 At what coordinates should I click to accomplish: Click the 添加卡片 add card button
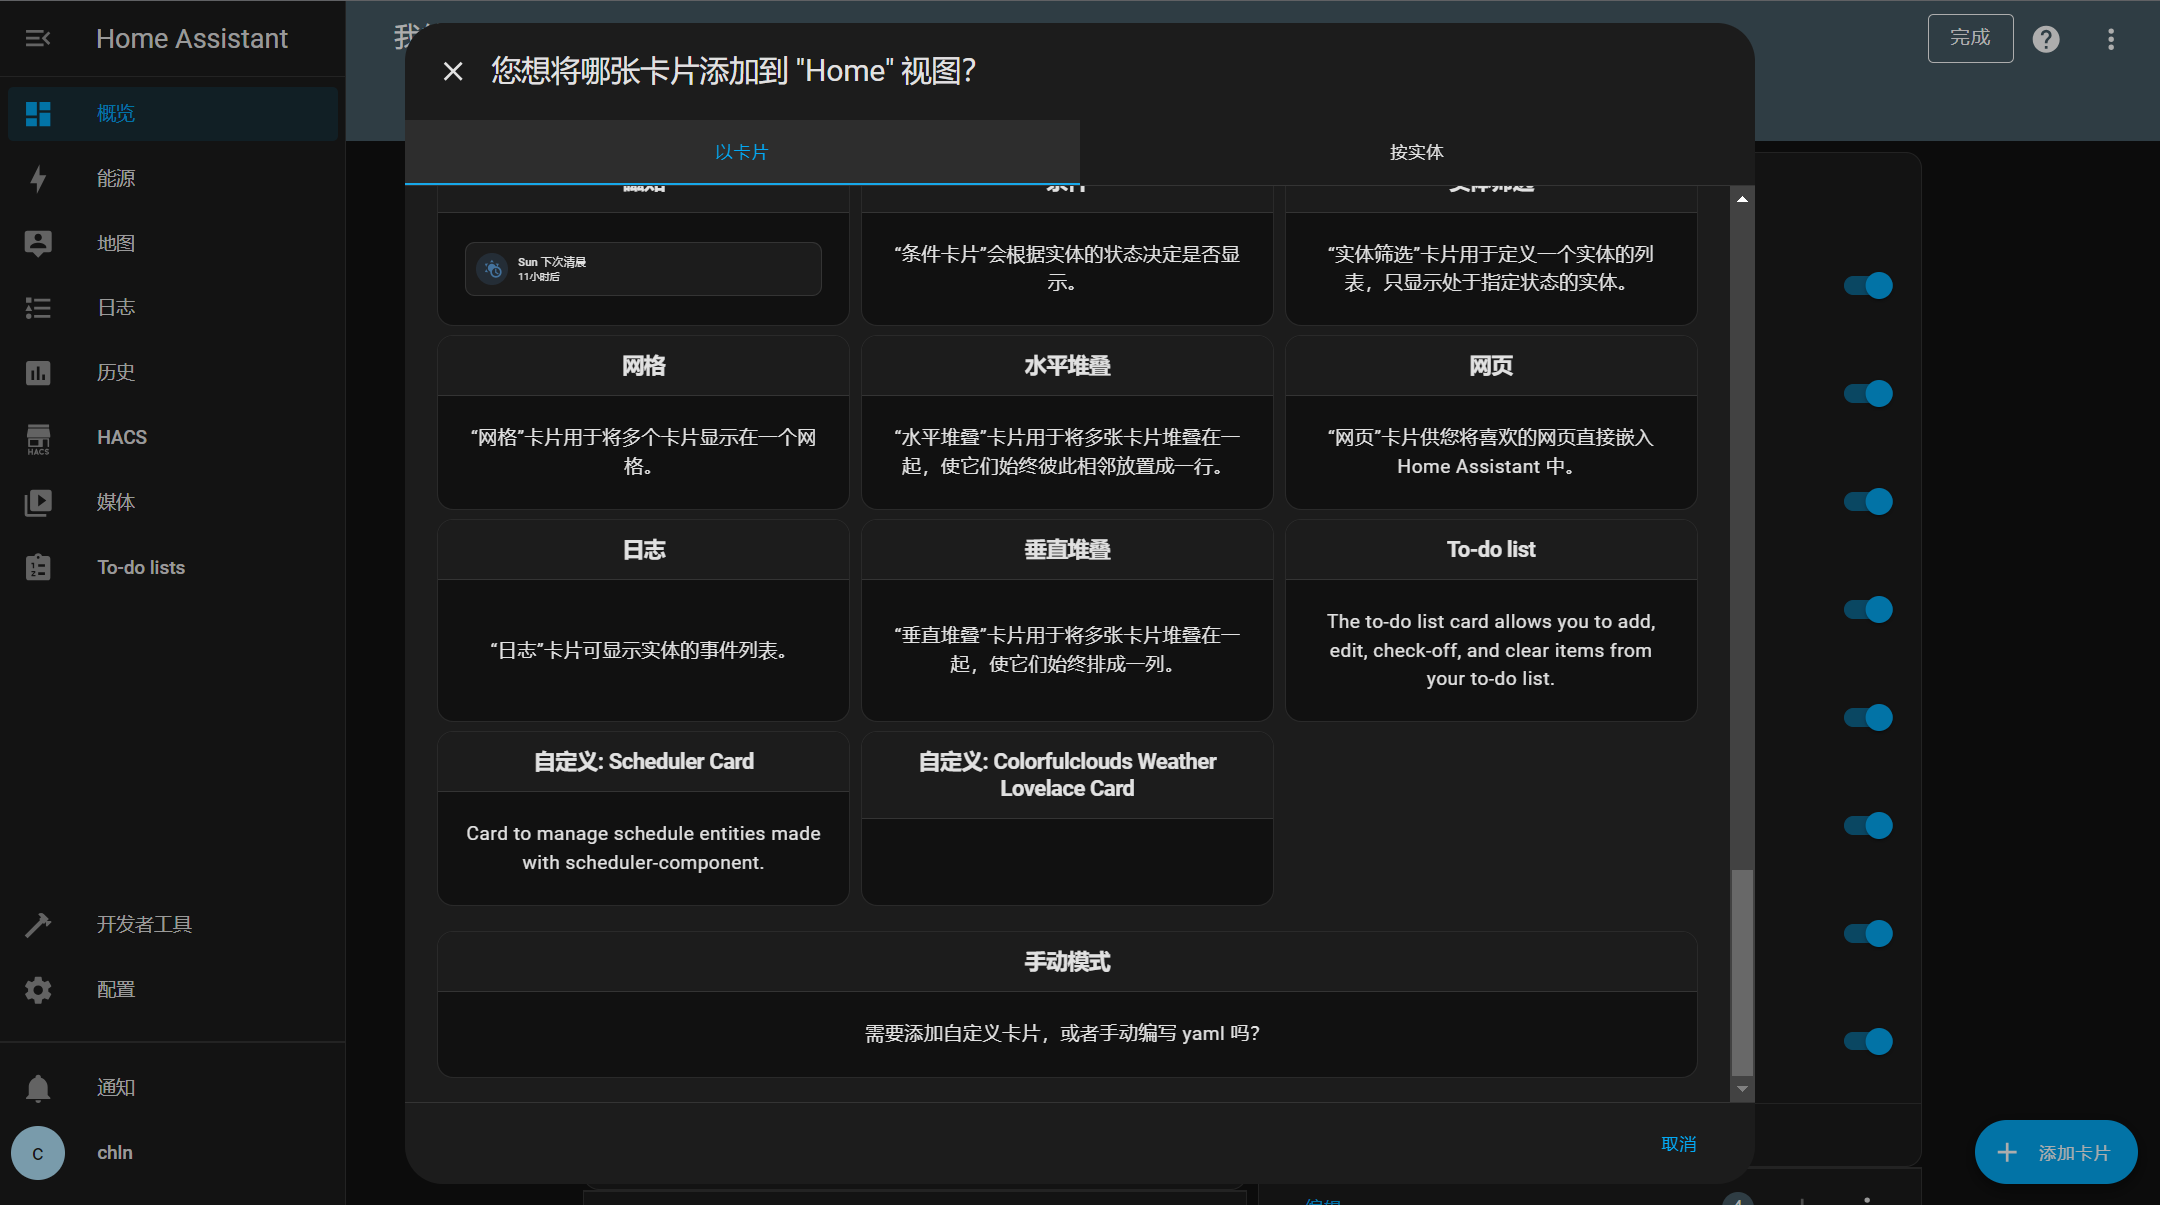pyautogui.click(x=2056, y=1152)
